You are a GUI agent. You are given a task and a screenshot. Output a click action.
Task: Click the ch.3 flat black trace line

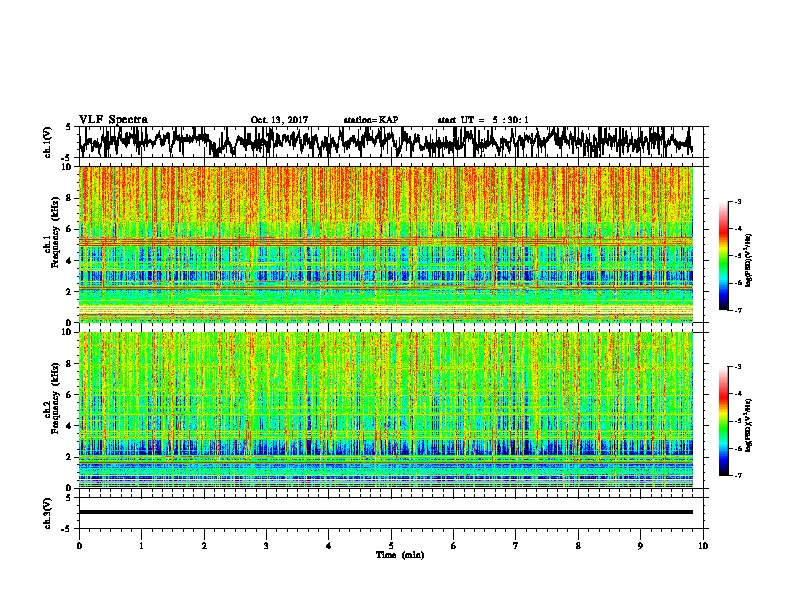[x=385, y=512]
